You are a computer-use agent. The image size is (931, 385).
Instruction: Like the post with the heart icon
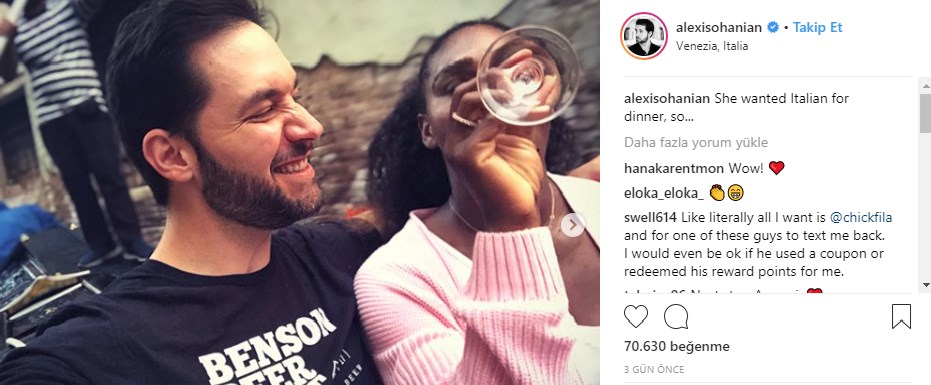(x=635, y=316)
